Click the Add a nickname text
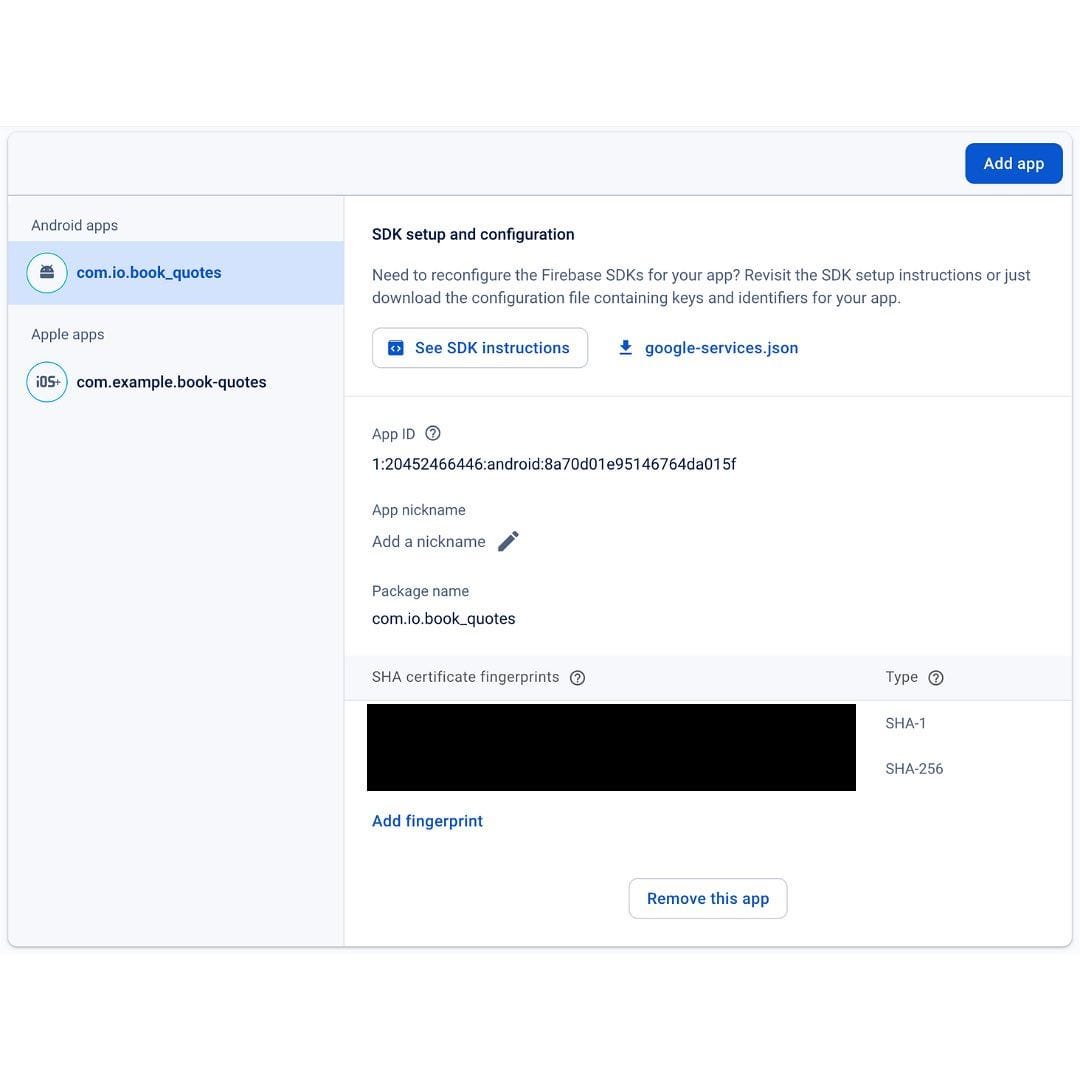Screen dimensions: 1080x1080 point(428,542)
